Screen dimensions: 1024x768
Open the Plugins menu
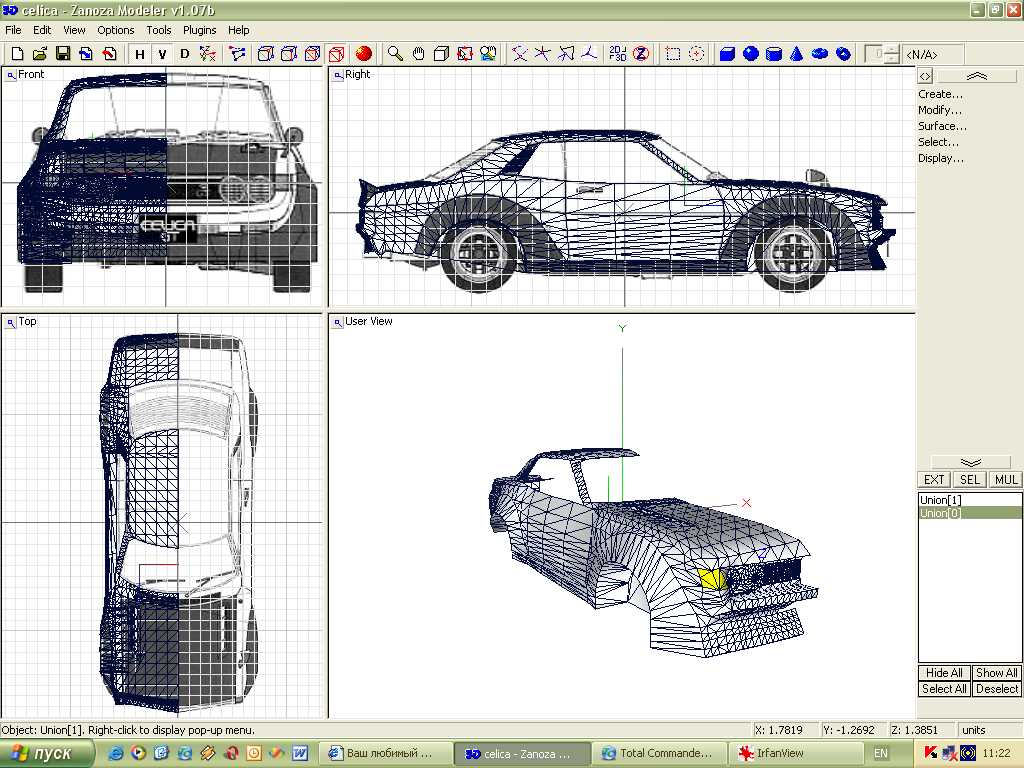click(x=200, y=30)
